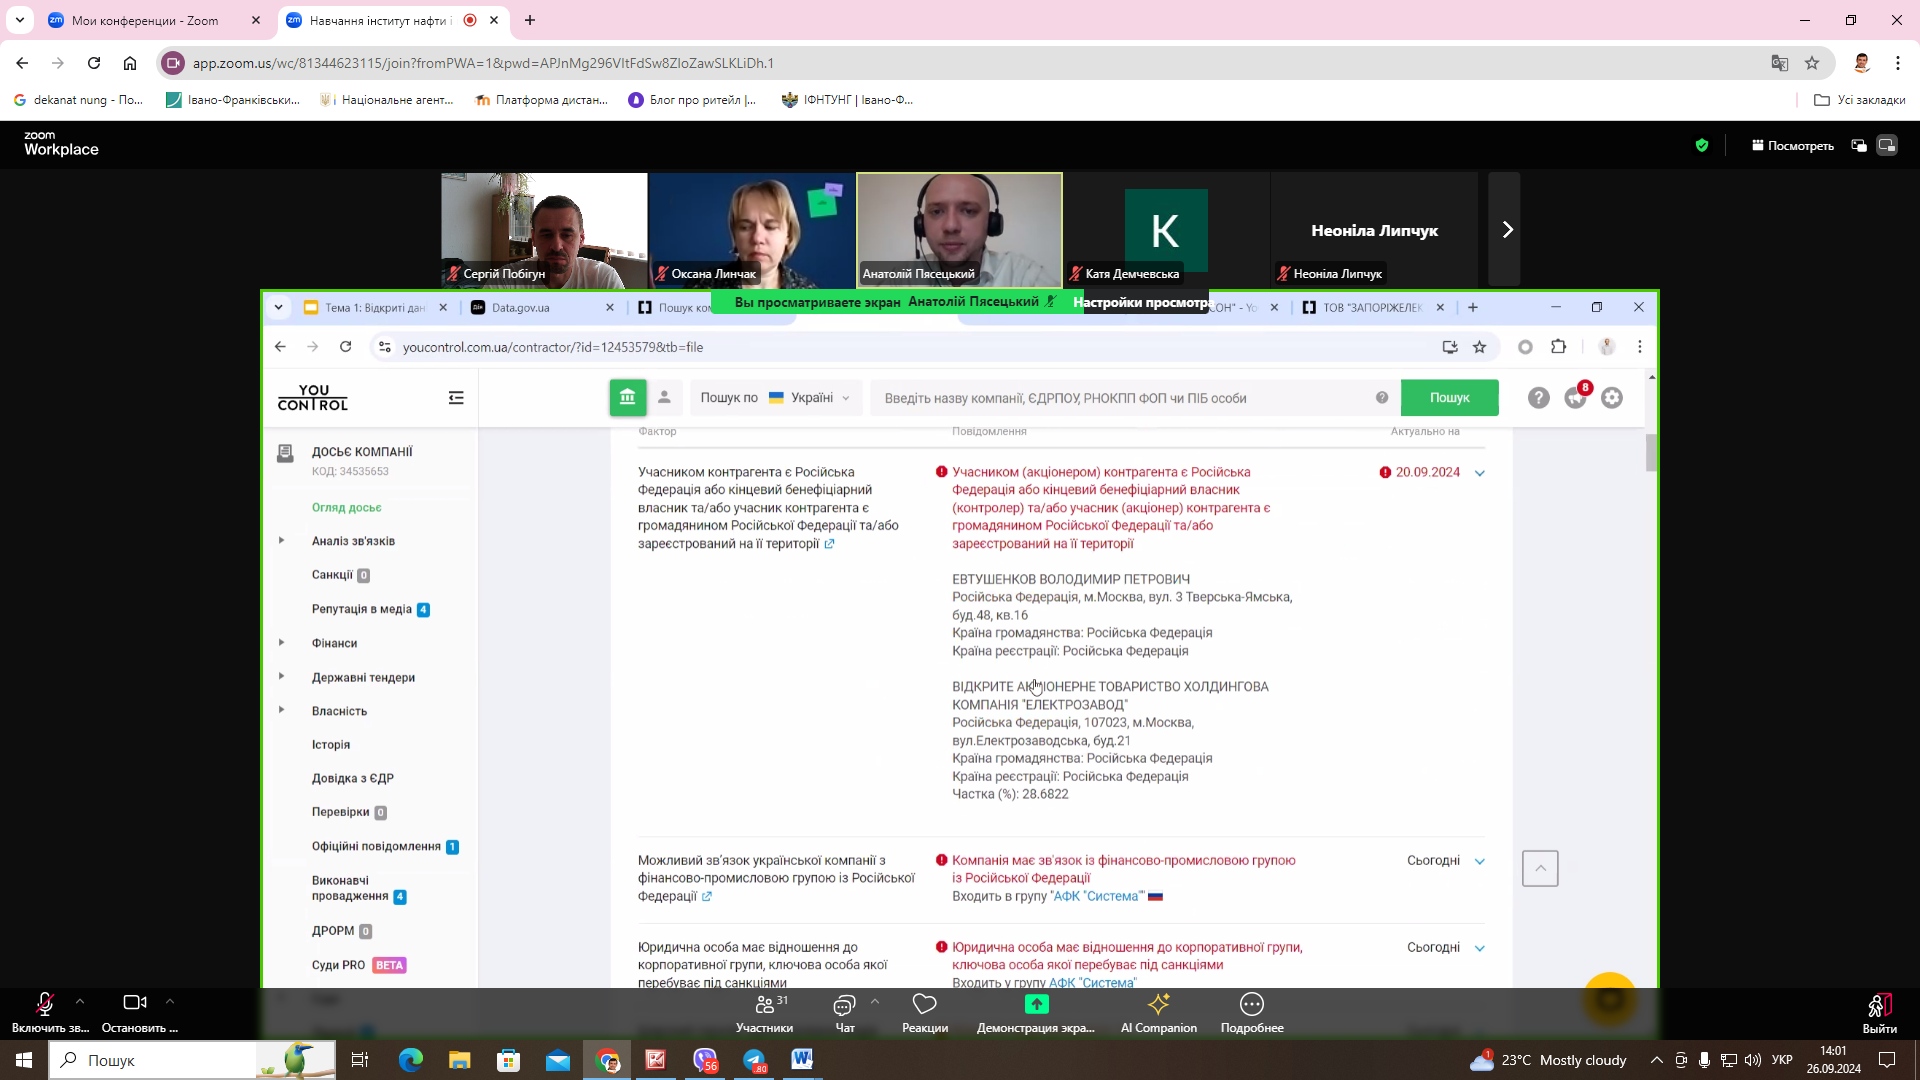Bookmark this page with star icon
Image resolution: width=1920 pixels, height=1080 pixels.
[1812, 63]
